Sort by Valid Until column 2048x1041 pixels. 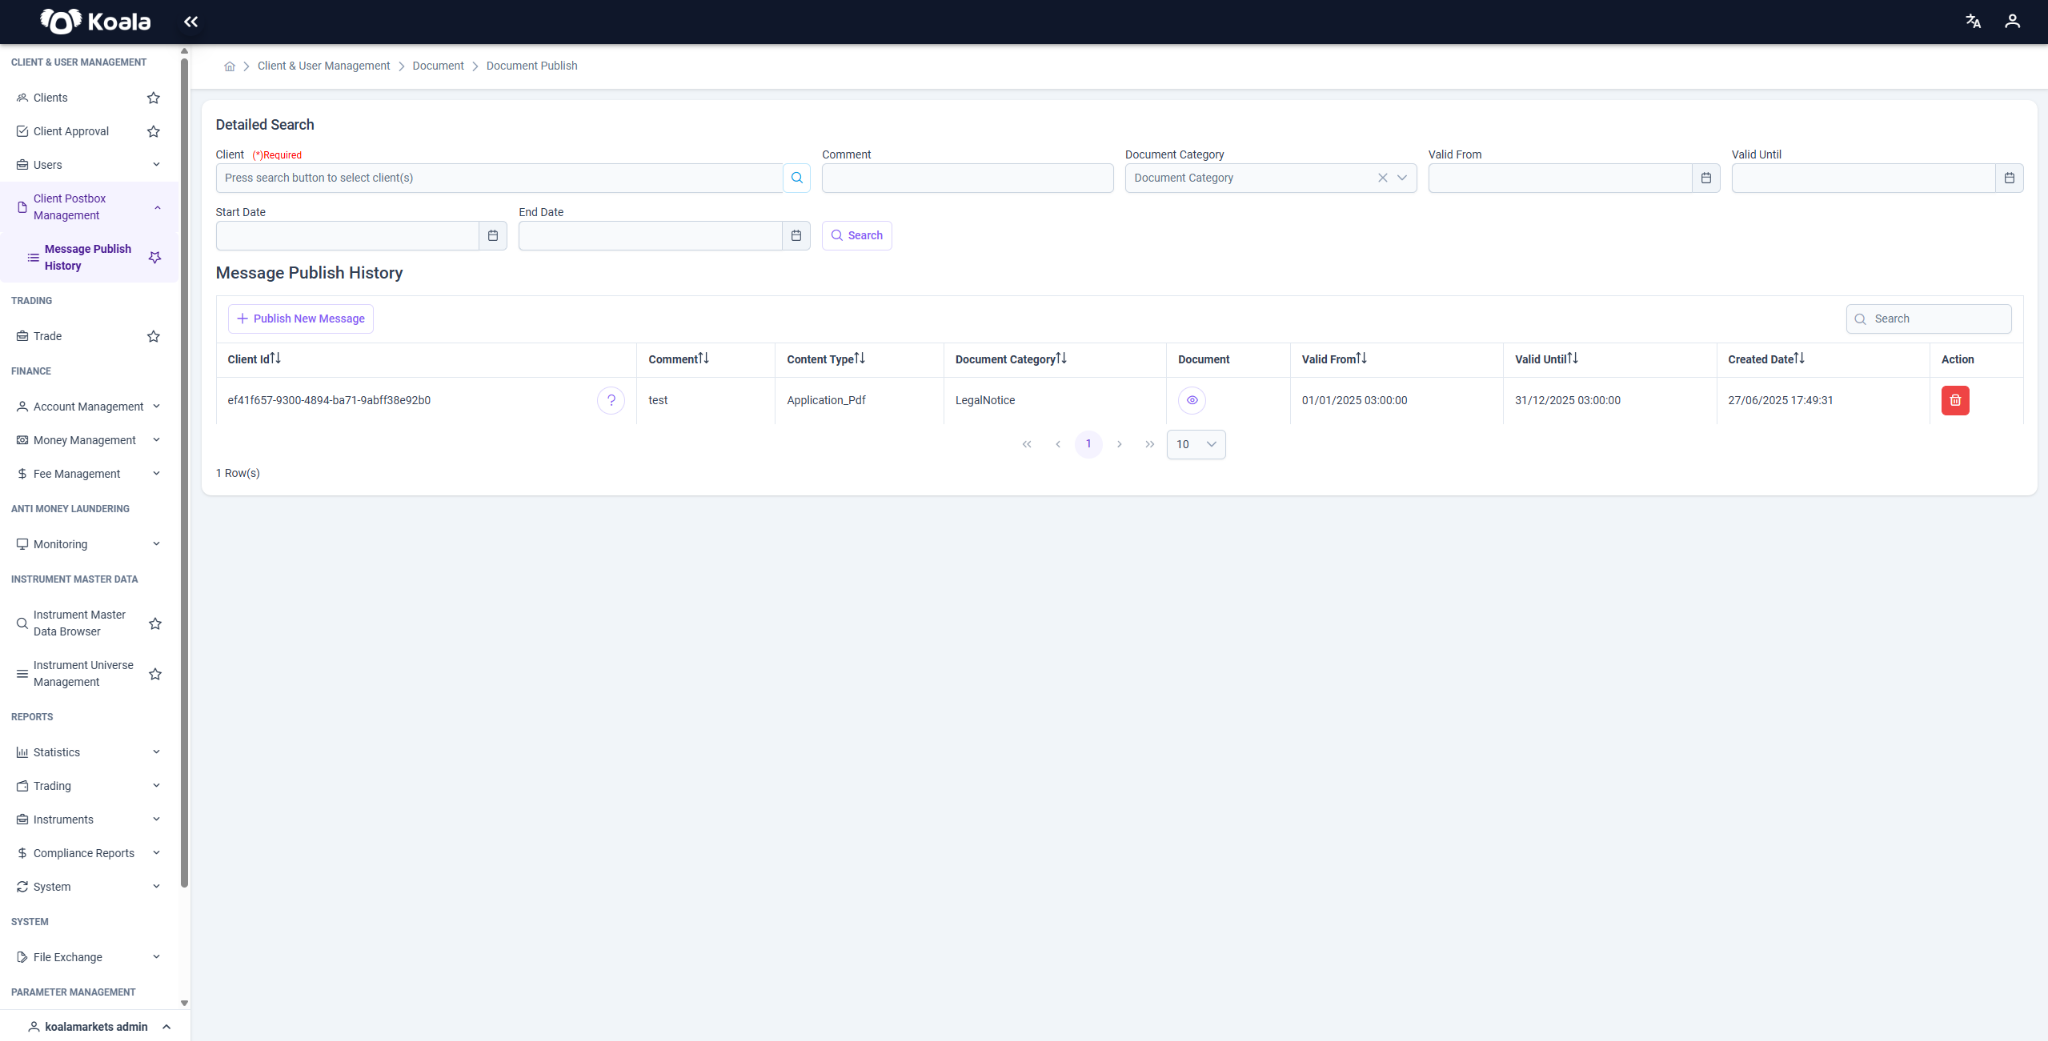tap(1572, 358)
